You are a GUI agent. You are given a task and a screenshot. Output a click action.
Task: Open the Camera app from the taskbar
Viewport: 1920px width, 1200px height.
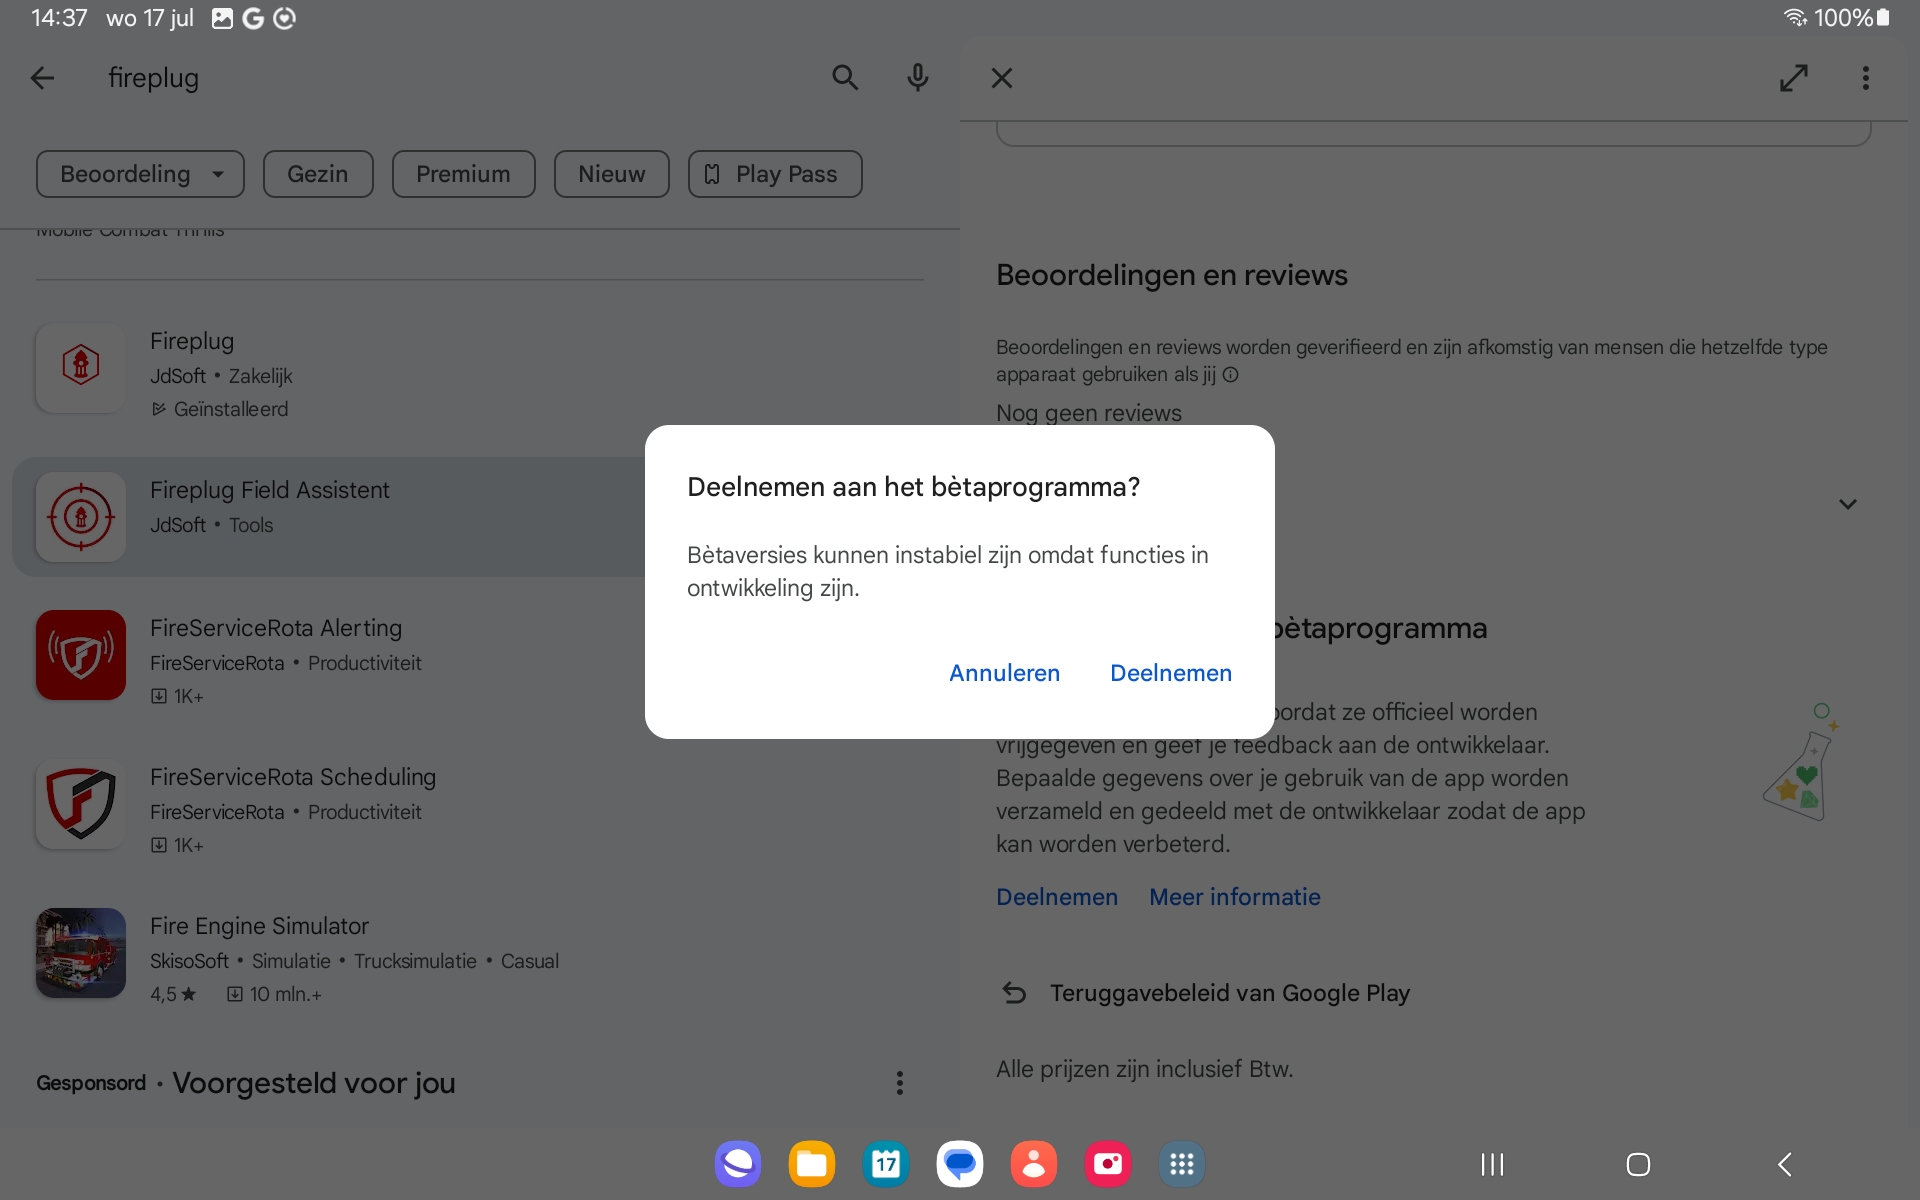coord(1107,1163)
